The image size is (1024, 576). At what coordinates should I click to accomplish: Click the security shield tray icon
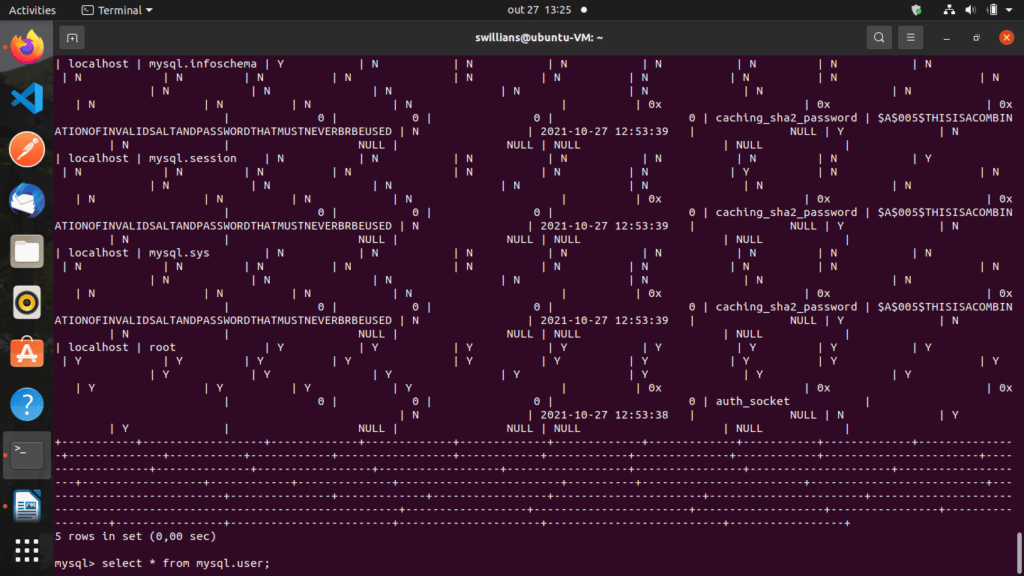coord(916,10)
